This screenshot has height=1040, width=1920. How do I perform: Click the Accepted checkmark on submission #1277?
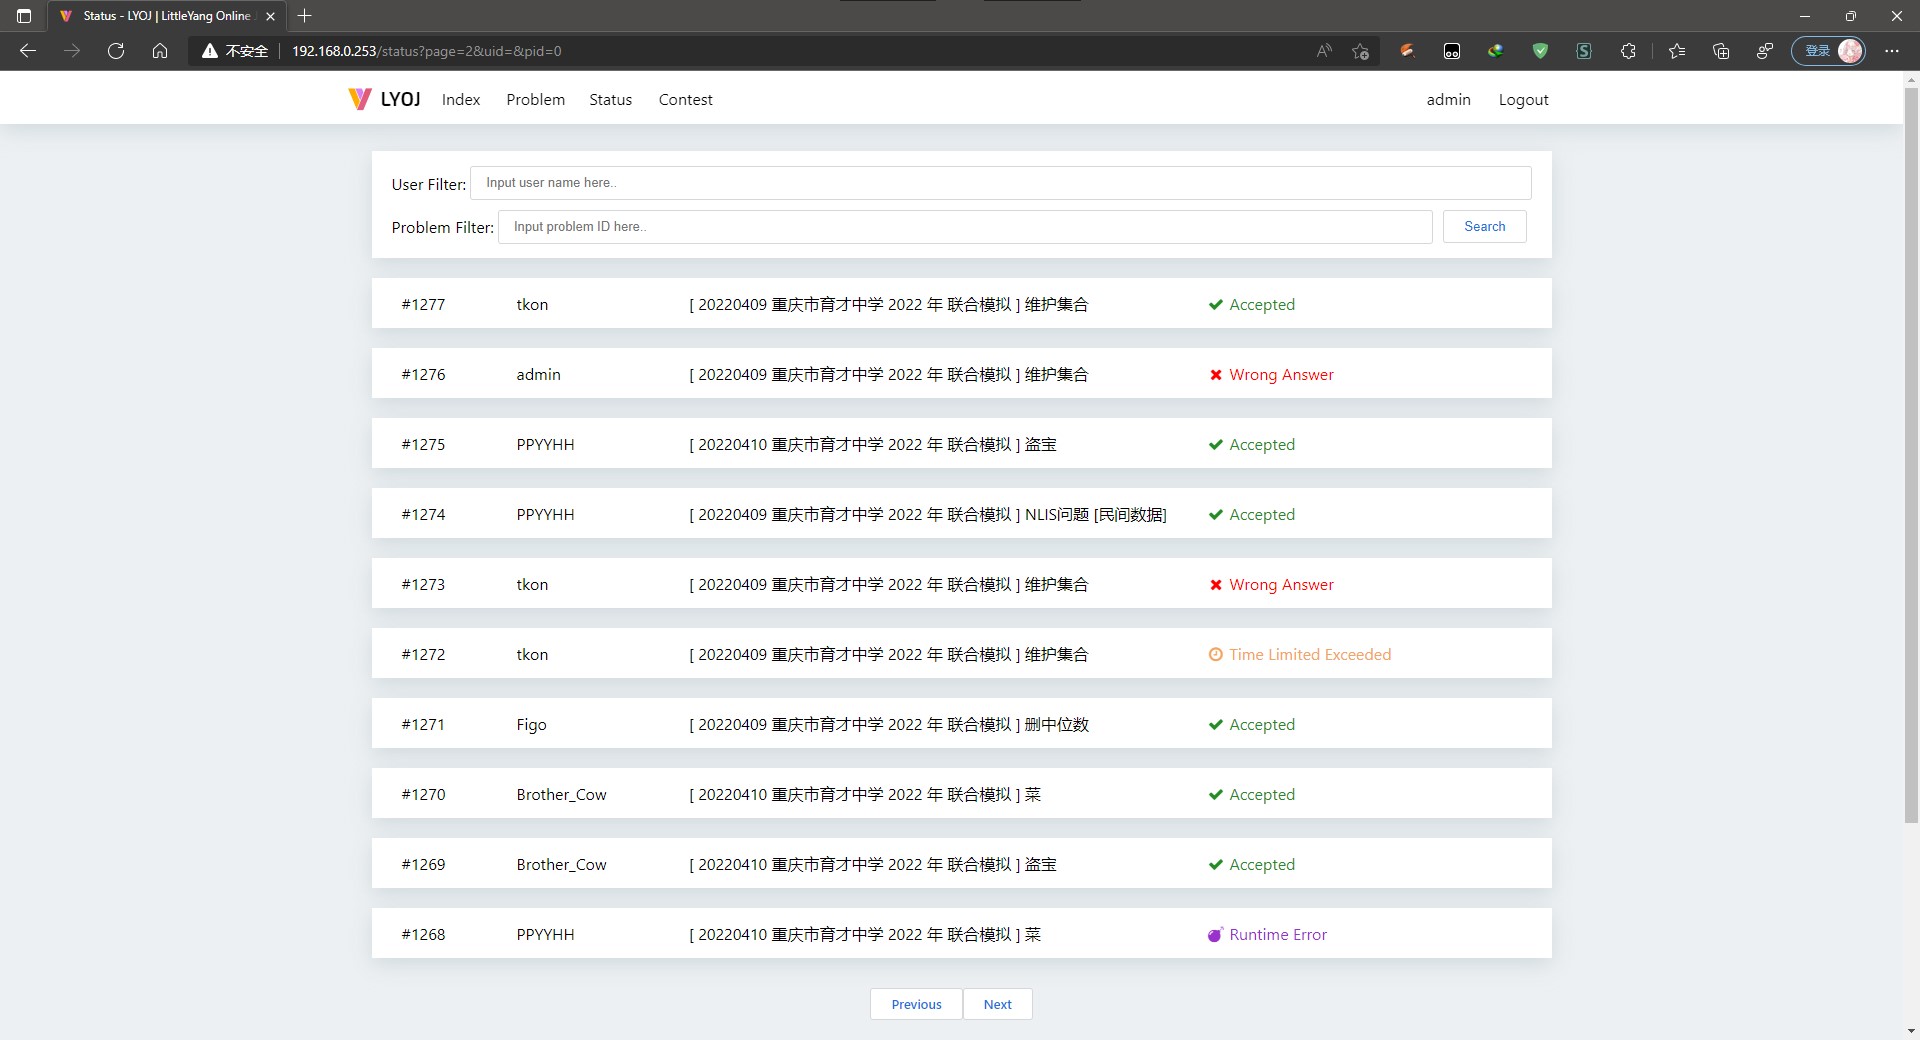[1215, 304]
